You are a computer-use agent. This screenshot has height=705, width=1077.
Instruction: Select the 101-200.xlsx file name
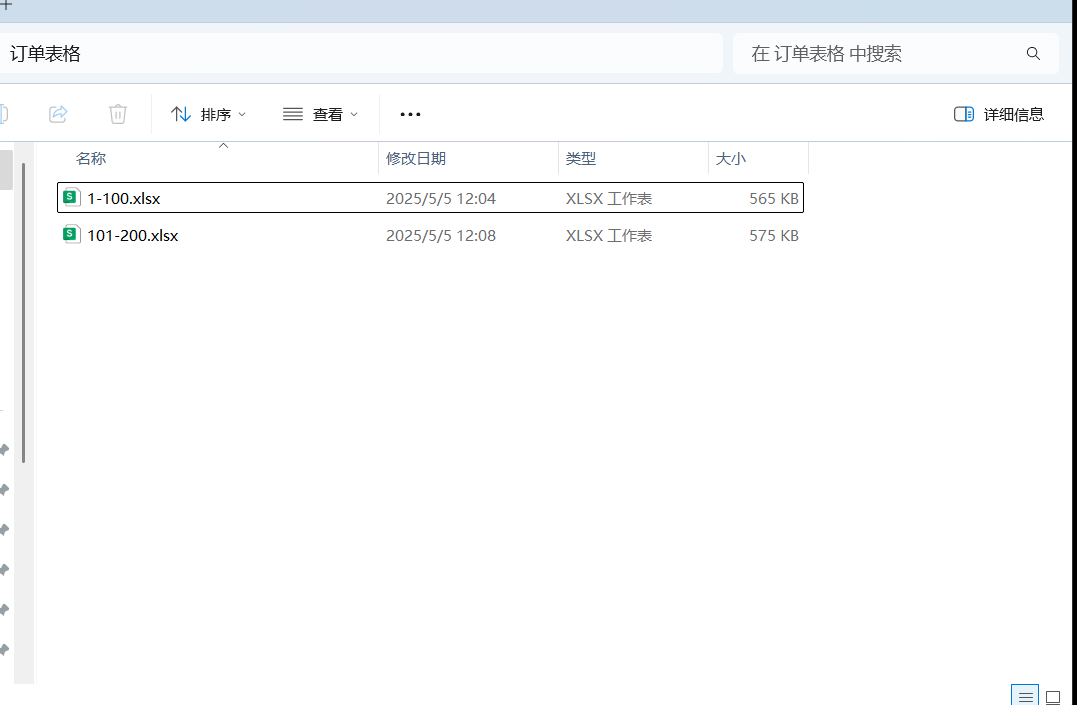click(133, 236)
